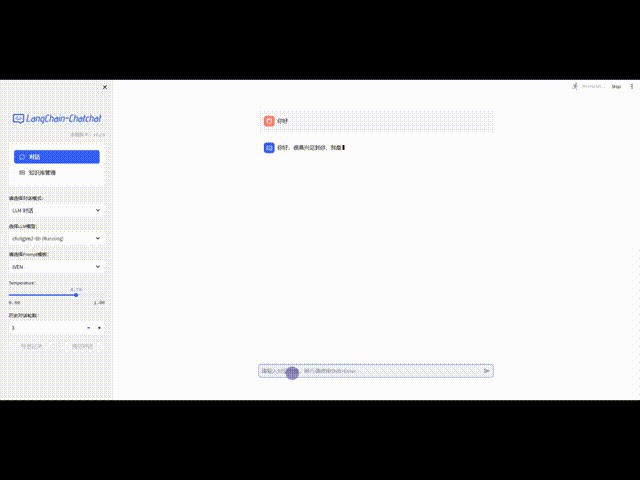
Task: Increase history rounds with the plus stepper
Action: tap(99, 328)
